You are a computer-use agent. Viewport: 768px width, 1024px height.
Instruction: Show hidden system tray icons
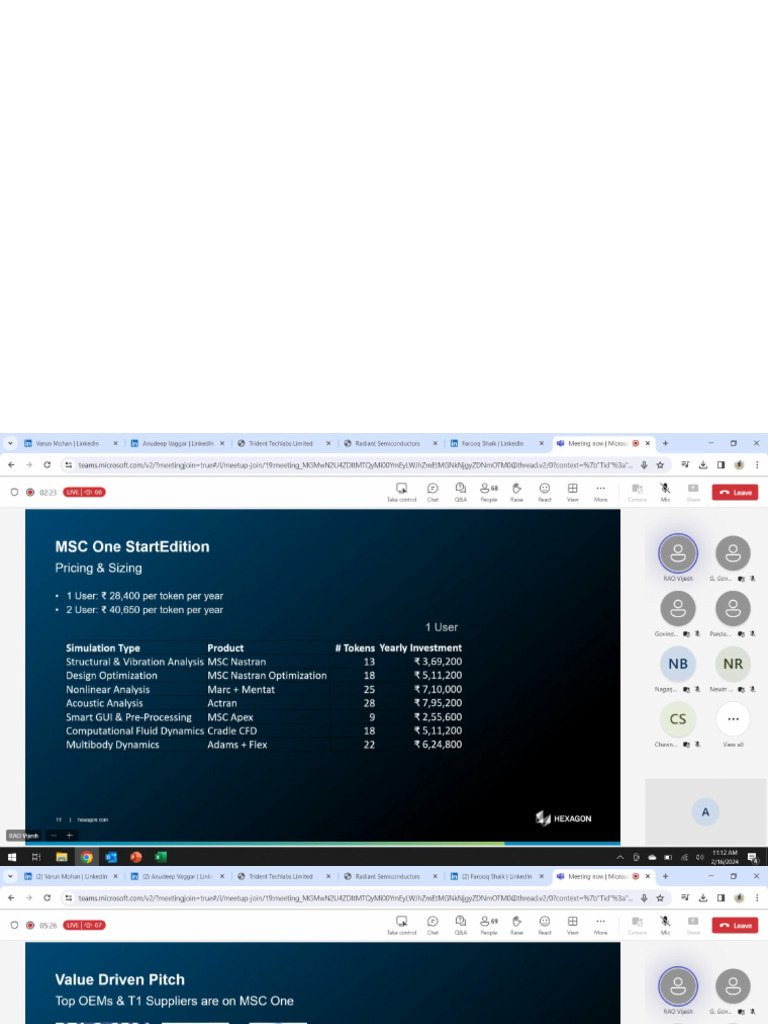pos(619,857)
